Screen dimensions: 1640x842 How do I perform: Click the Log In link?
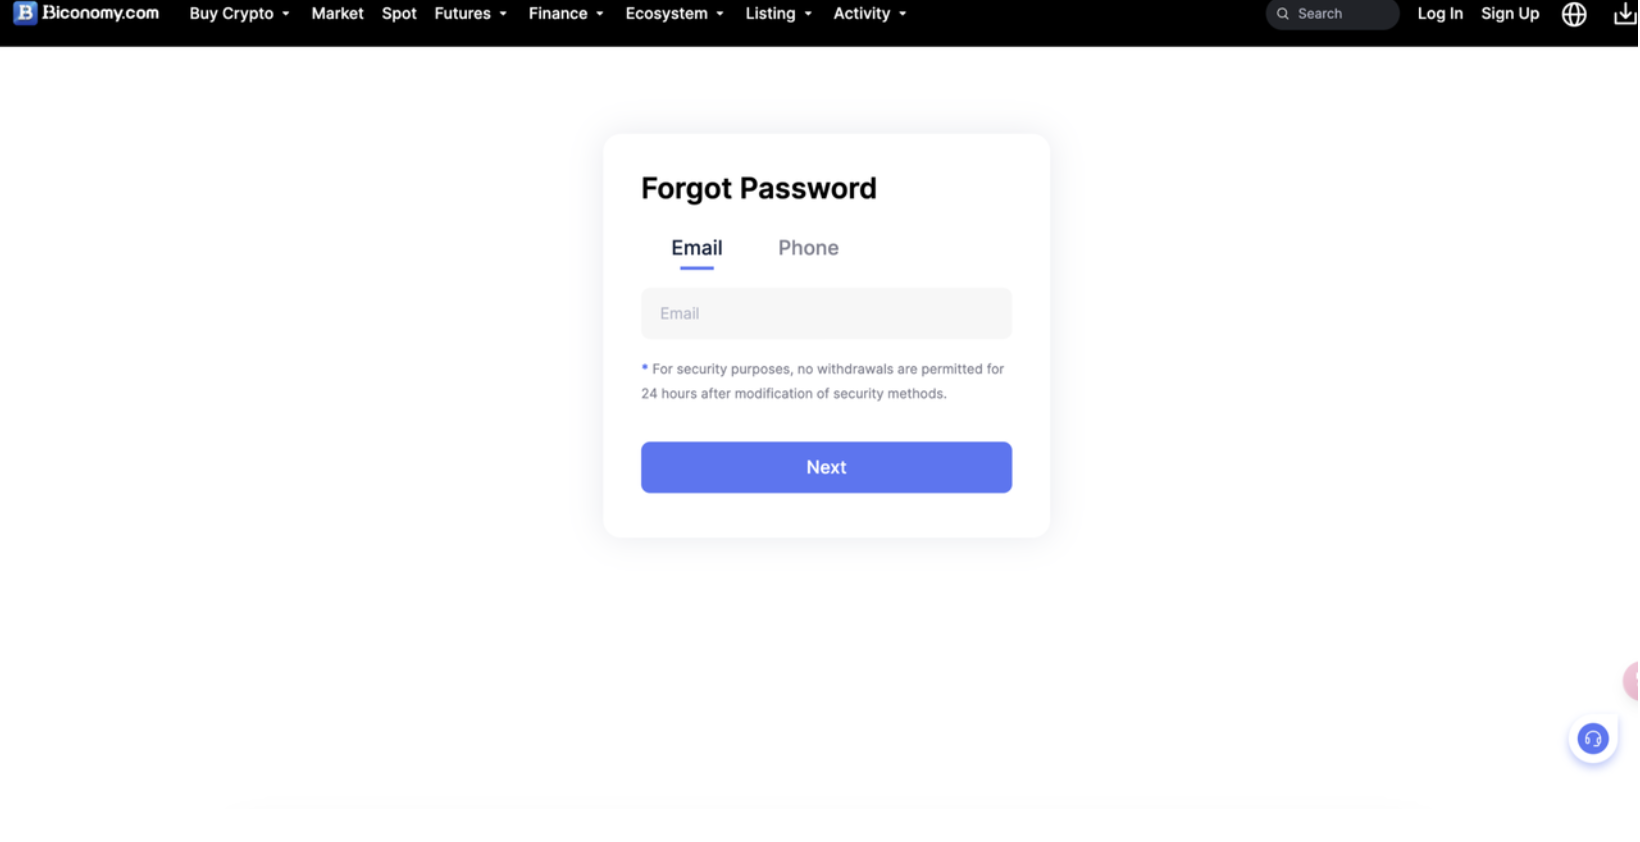coord(1440,14)
